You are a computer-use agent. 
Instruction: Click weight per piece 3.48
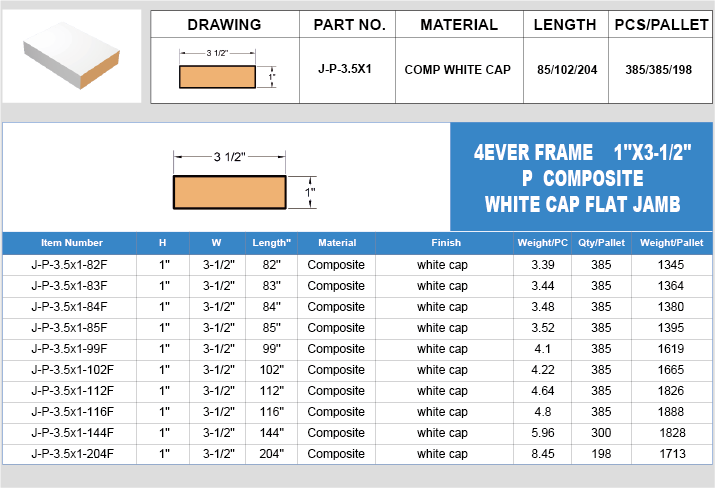click(x=543, y=306)
